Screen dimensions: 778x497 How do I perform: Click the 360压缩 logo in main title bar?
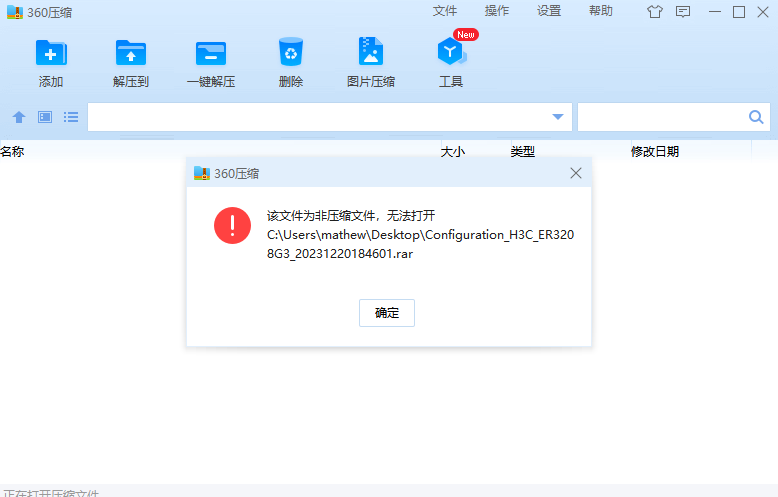(15, 12)
